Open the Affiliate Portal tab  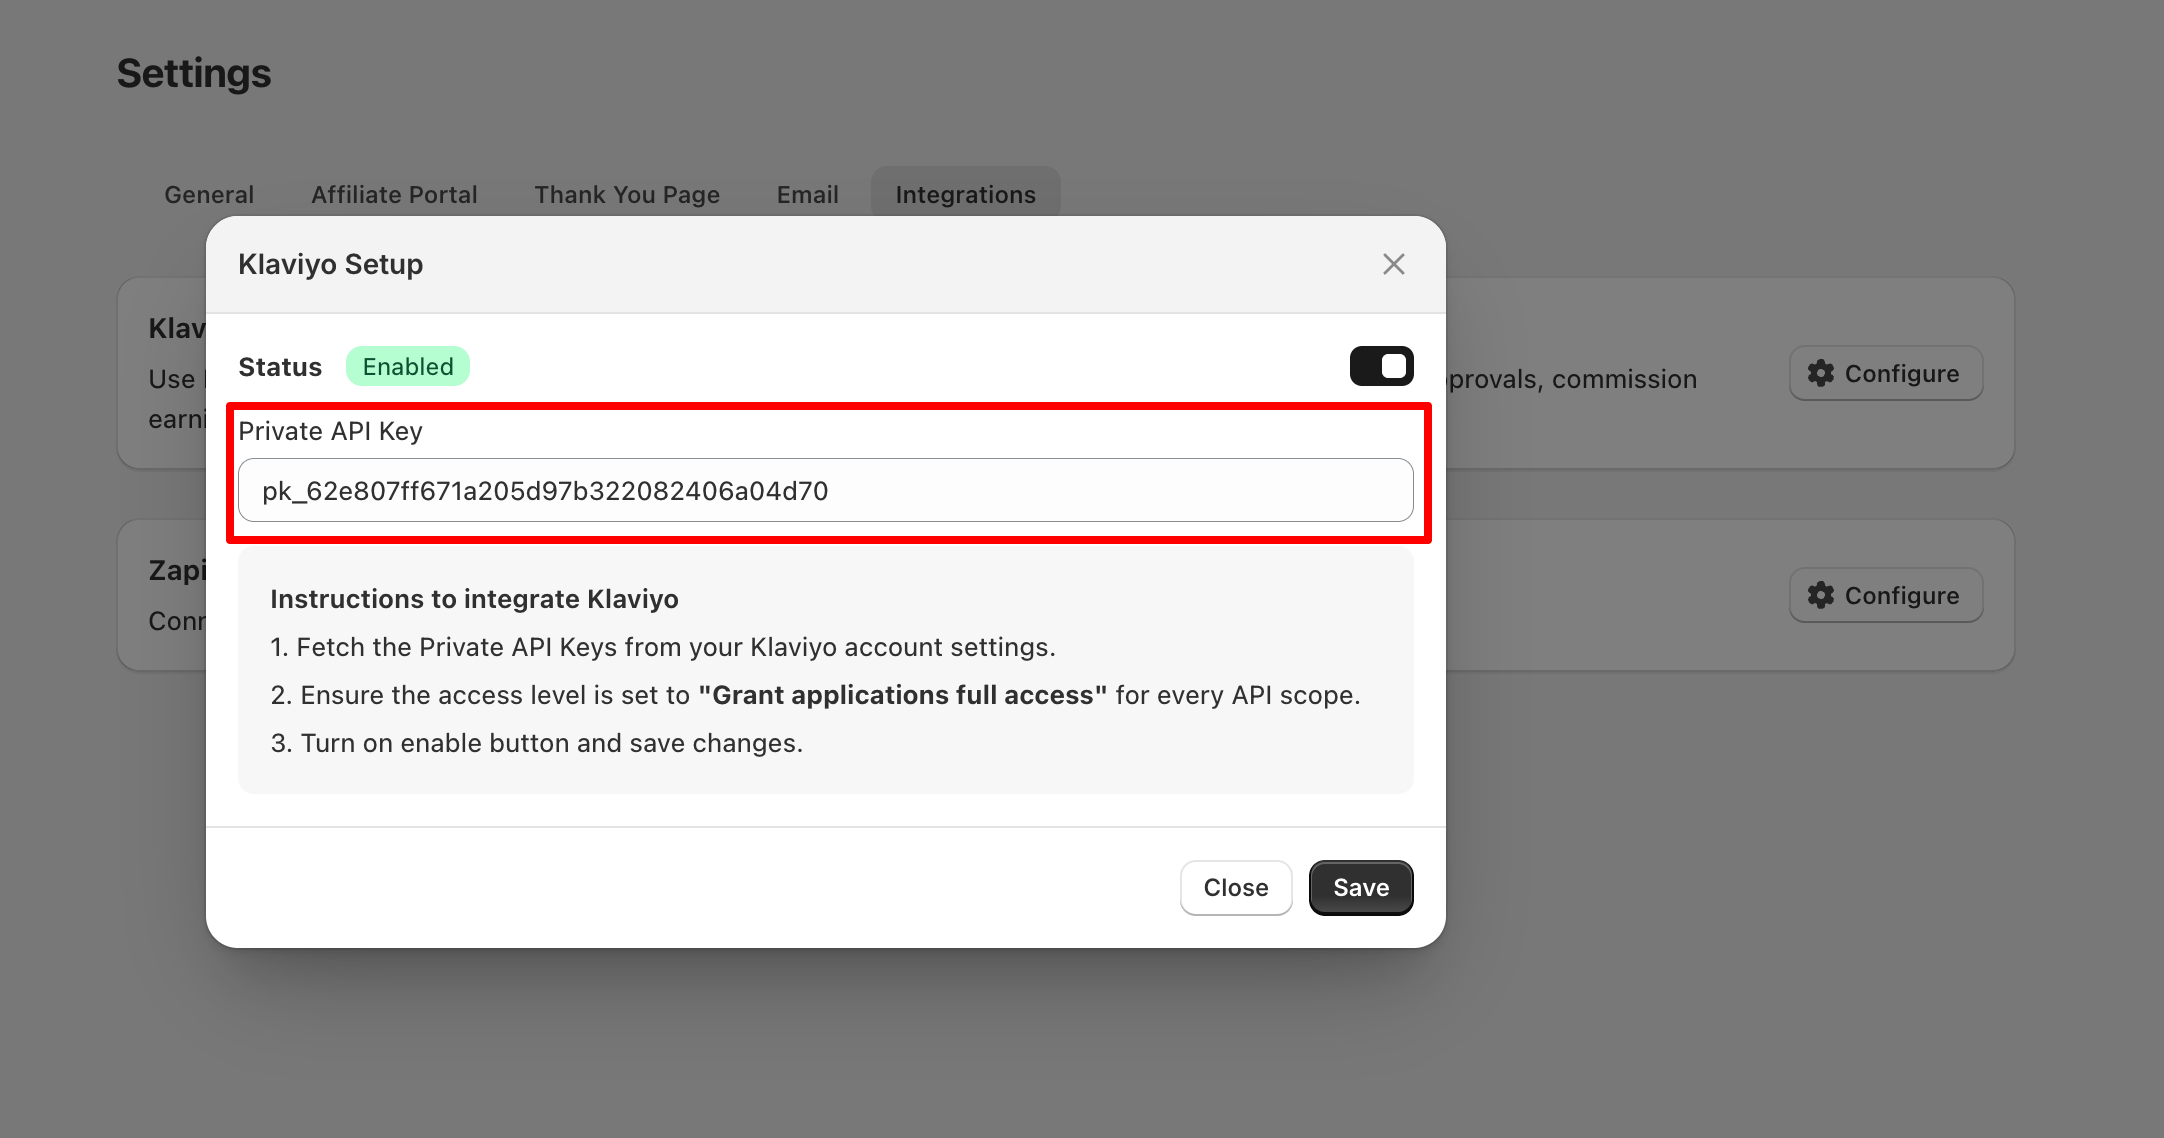pos(394,194)
